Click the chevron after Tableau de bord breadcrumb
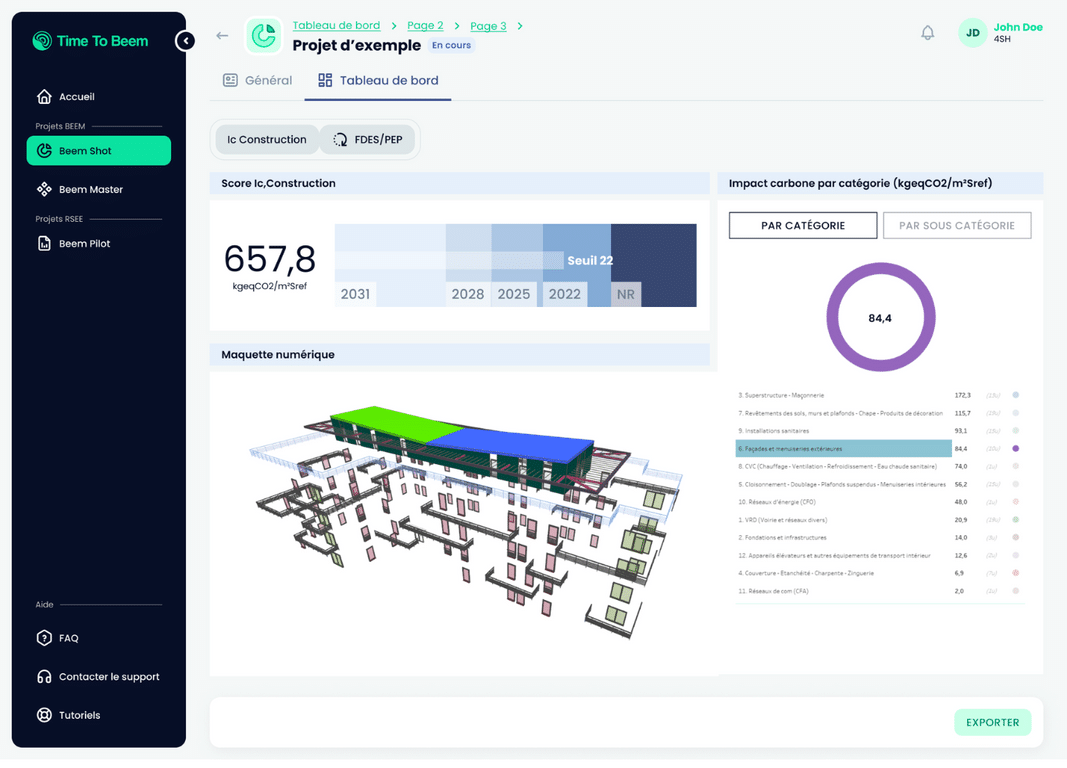This screenshot has width=1067, height=768. coord(394,26)
